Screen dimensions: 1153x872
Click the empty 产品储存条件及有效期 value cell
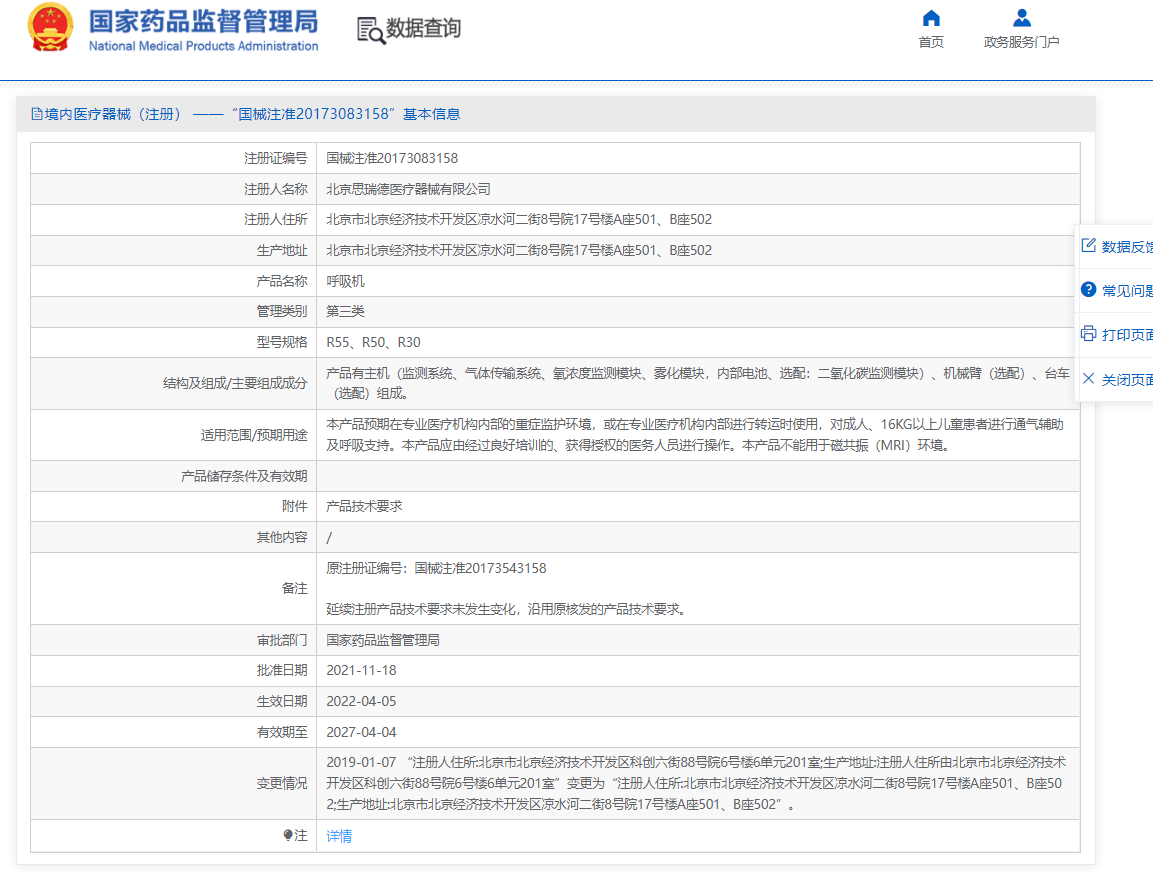tap(698, 476)
